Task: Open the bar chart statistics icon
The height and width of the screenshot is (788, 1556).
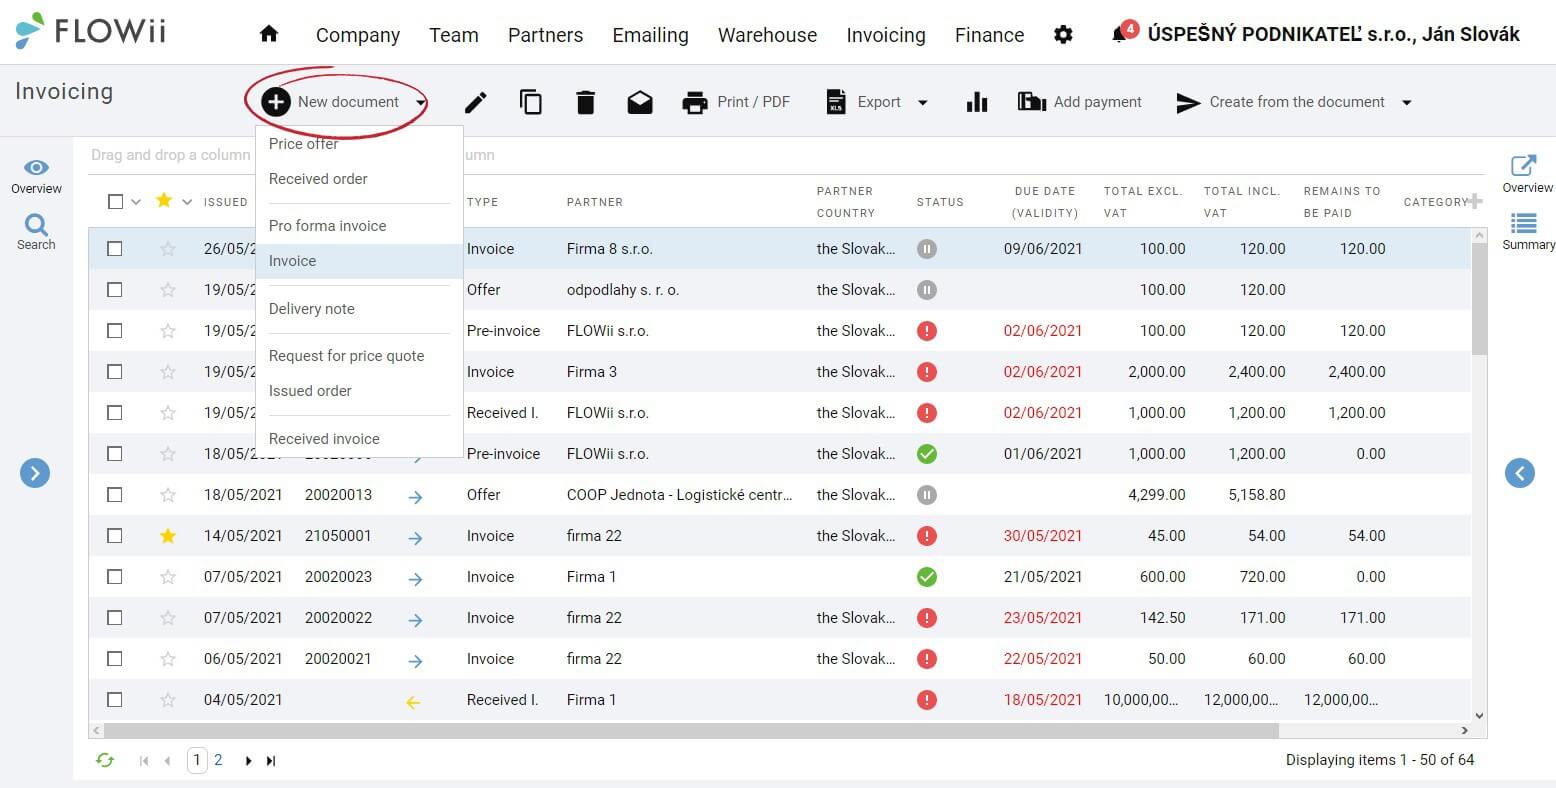Action: pyautogui.click(x=977, y=102)
